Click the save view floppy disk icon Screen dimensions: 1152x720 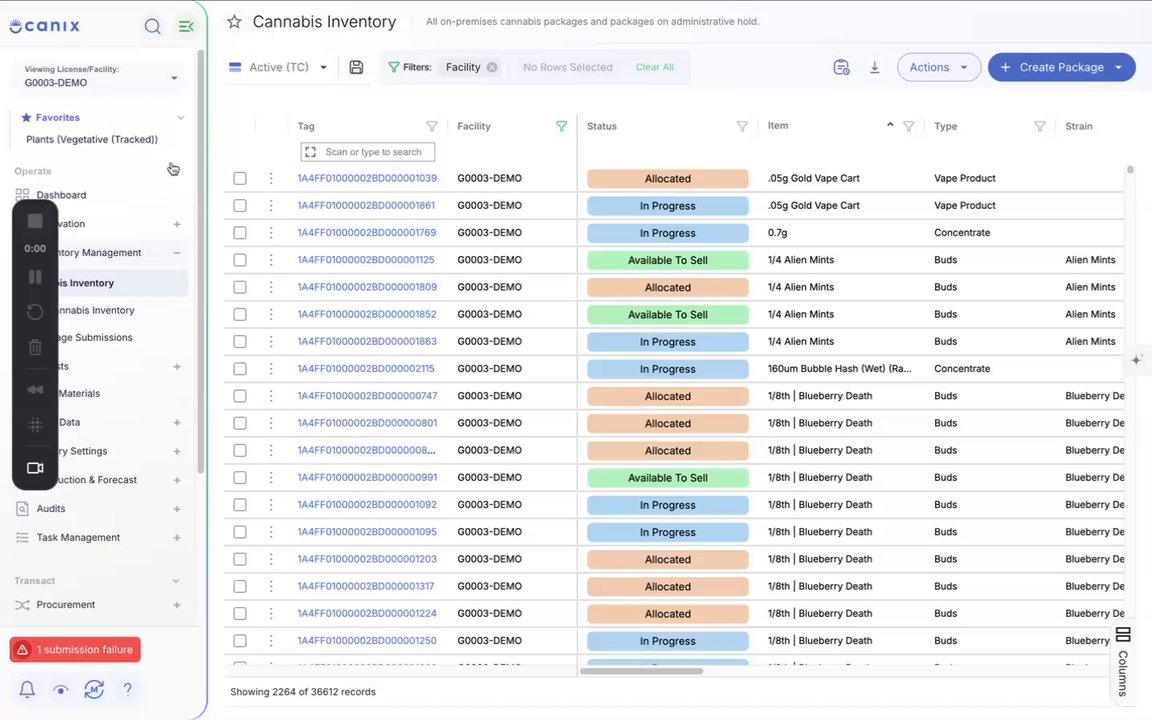tap(356, 67)
